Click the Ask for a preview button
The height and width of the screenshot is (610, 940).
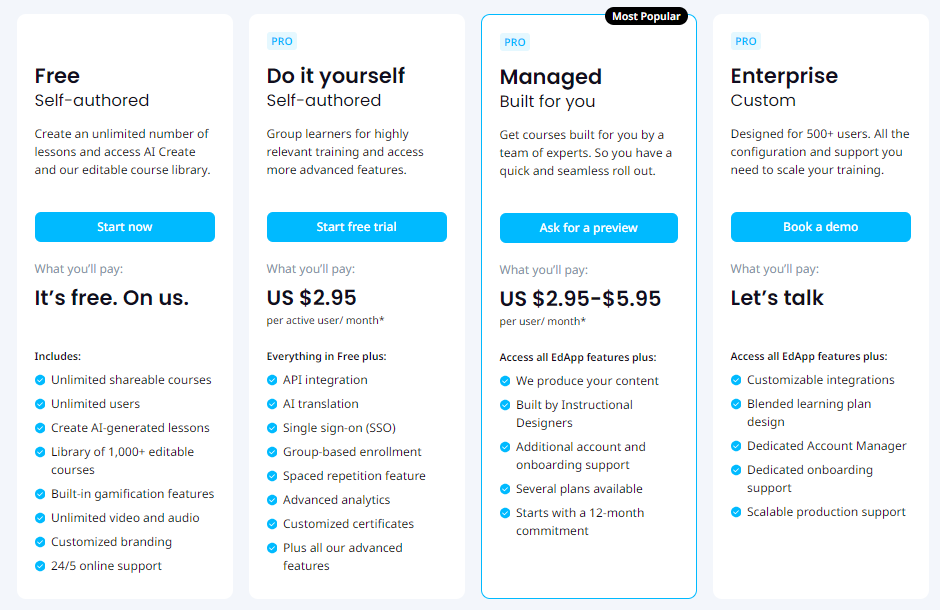pos(588,228)
